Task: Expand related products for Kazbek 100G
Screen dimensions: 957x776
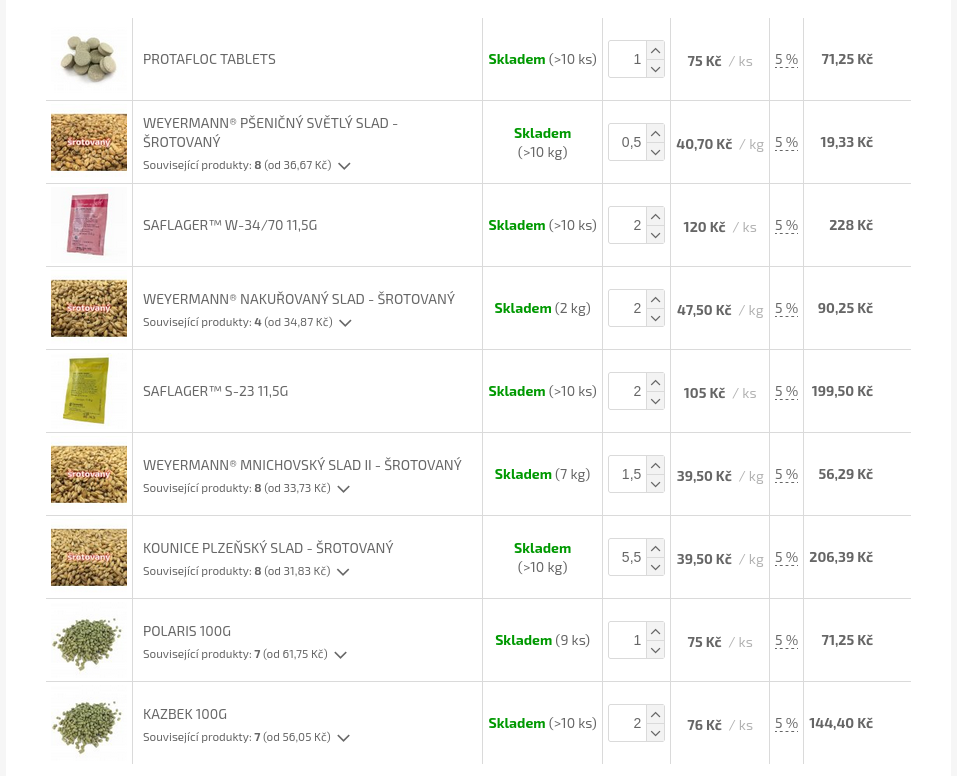Action: pos(343,738)
